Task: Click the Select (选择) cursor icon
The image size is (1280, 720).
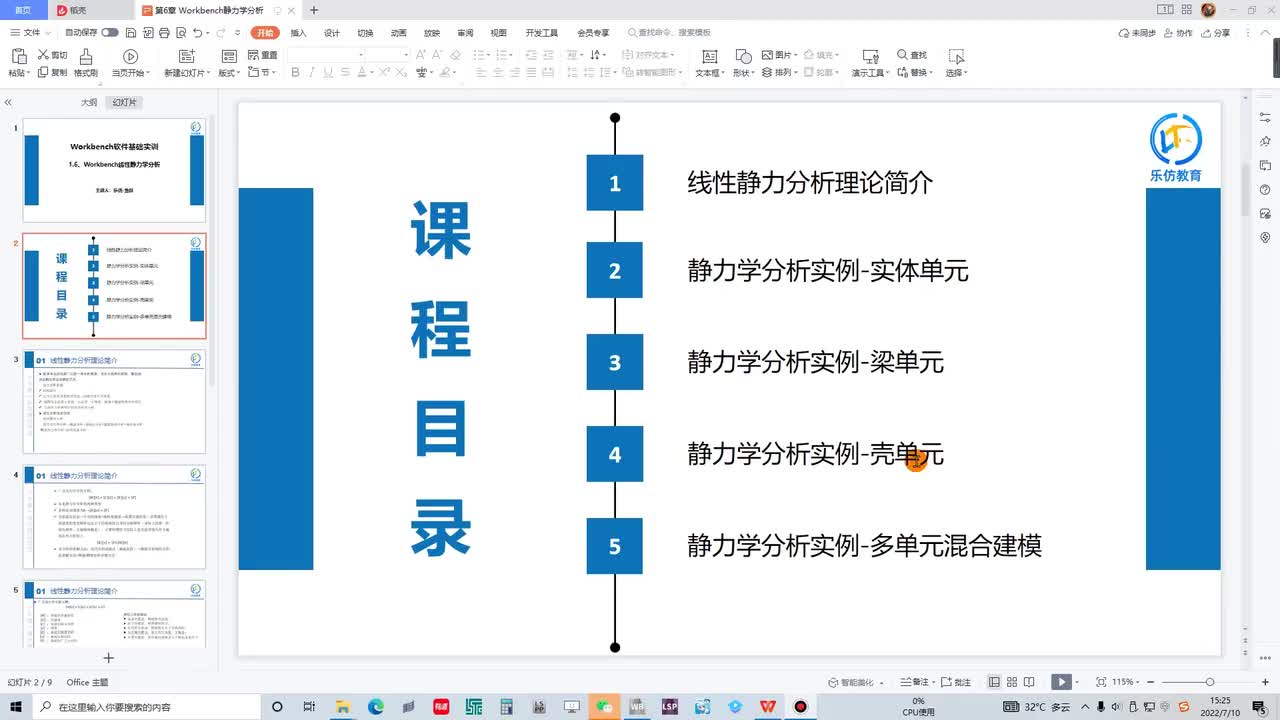Action: tap(956, 56)
